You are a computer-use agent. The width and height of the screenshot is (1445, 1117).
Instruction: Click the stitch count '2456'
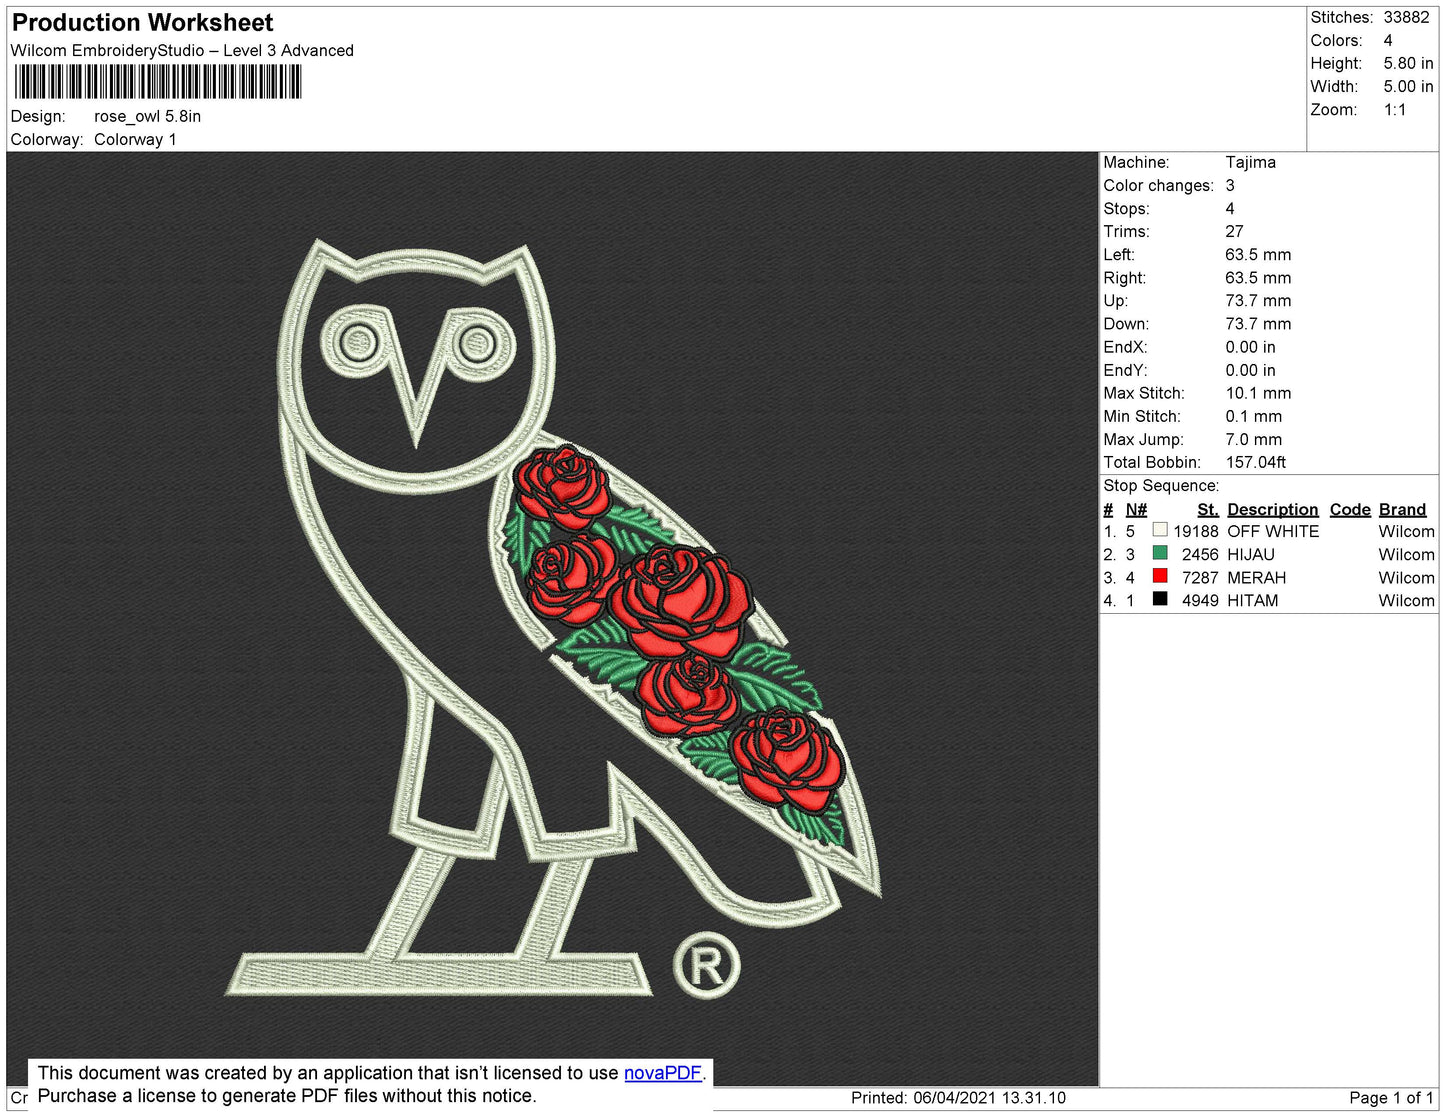[1200, 555]
